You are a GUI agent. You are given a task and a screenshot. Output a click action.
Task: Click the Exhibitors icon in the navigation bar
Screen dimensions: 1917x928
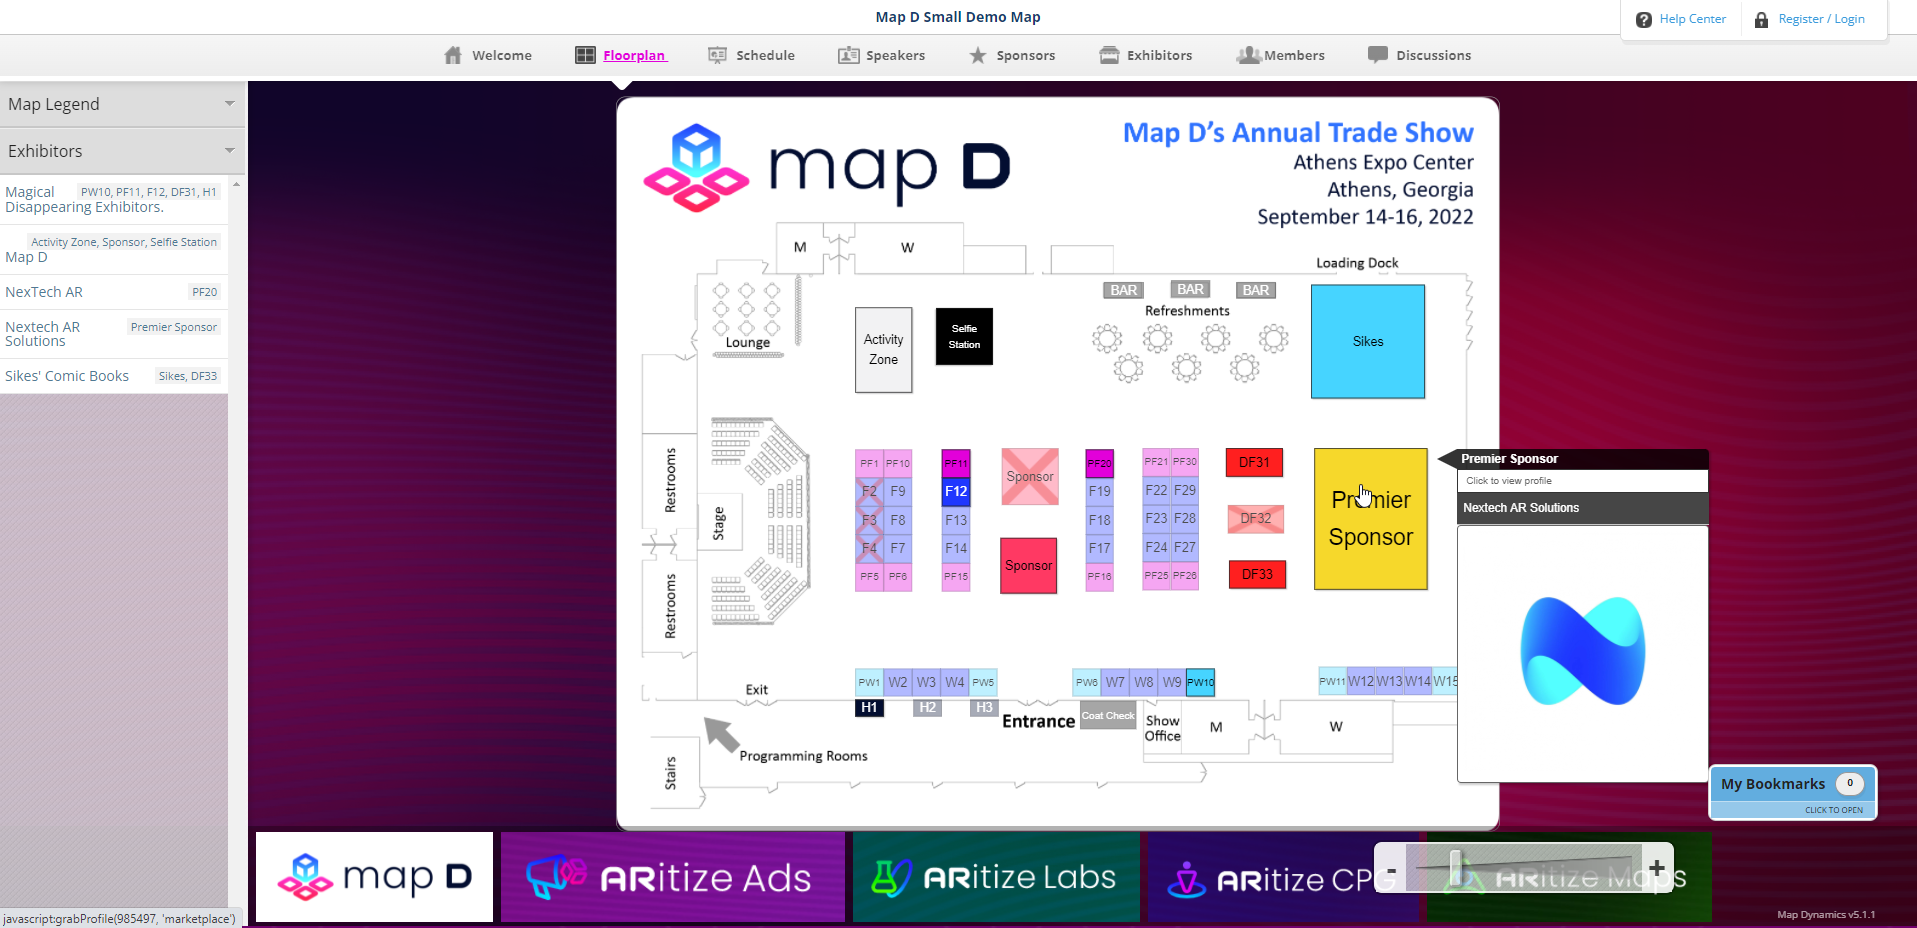1110,55
